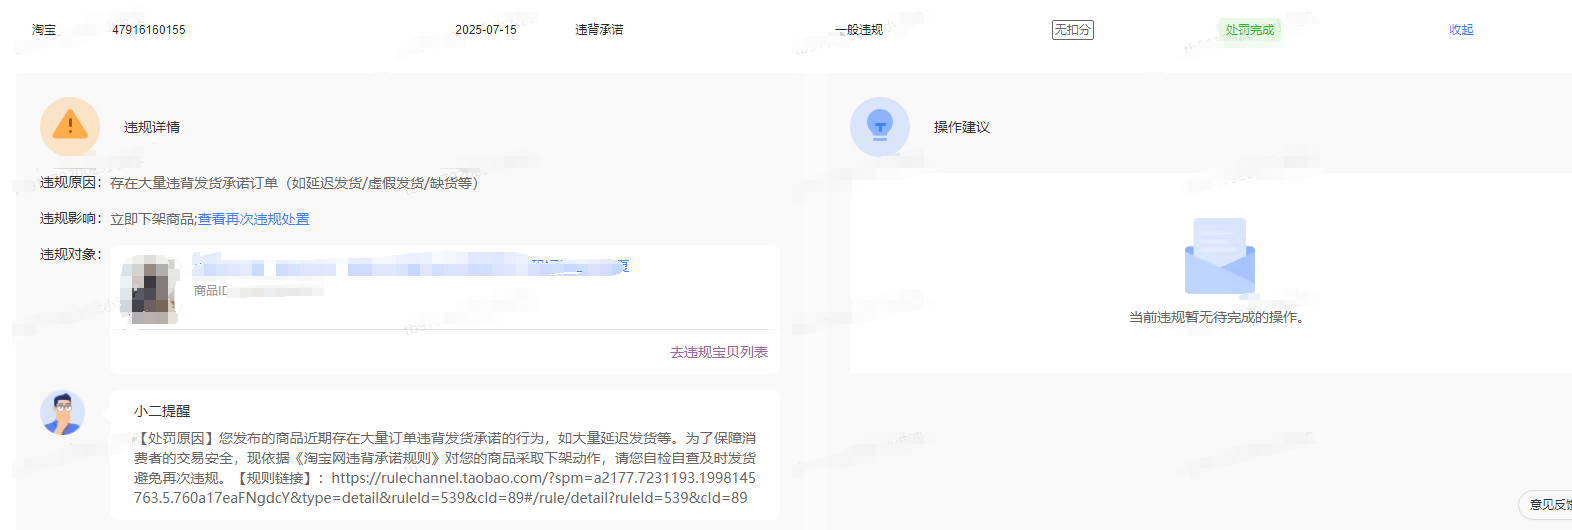Screen dimensions: 1572x530
Task: Click the 小二 customer service avatar
Action: click(x=62, y=412)
